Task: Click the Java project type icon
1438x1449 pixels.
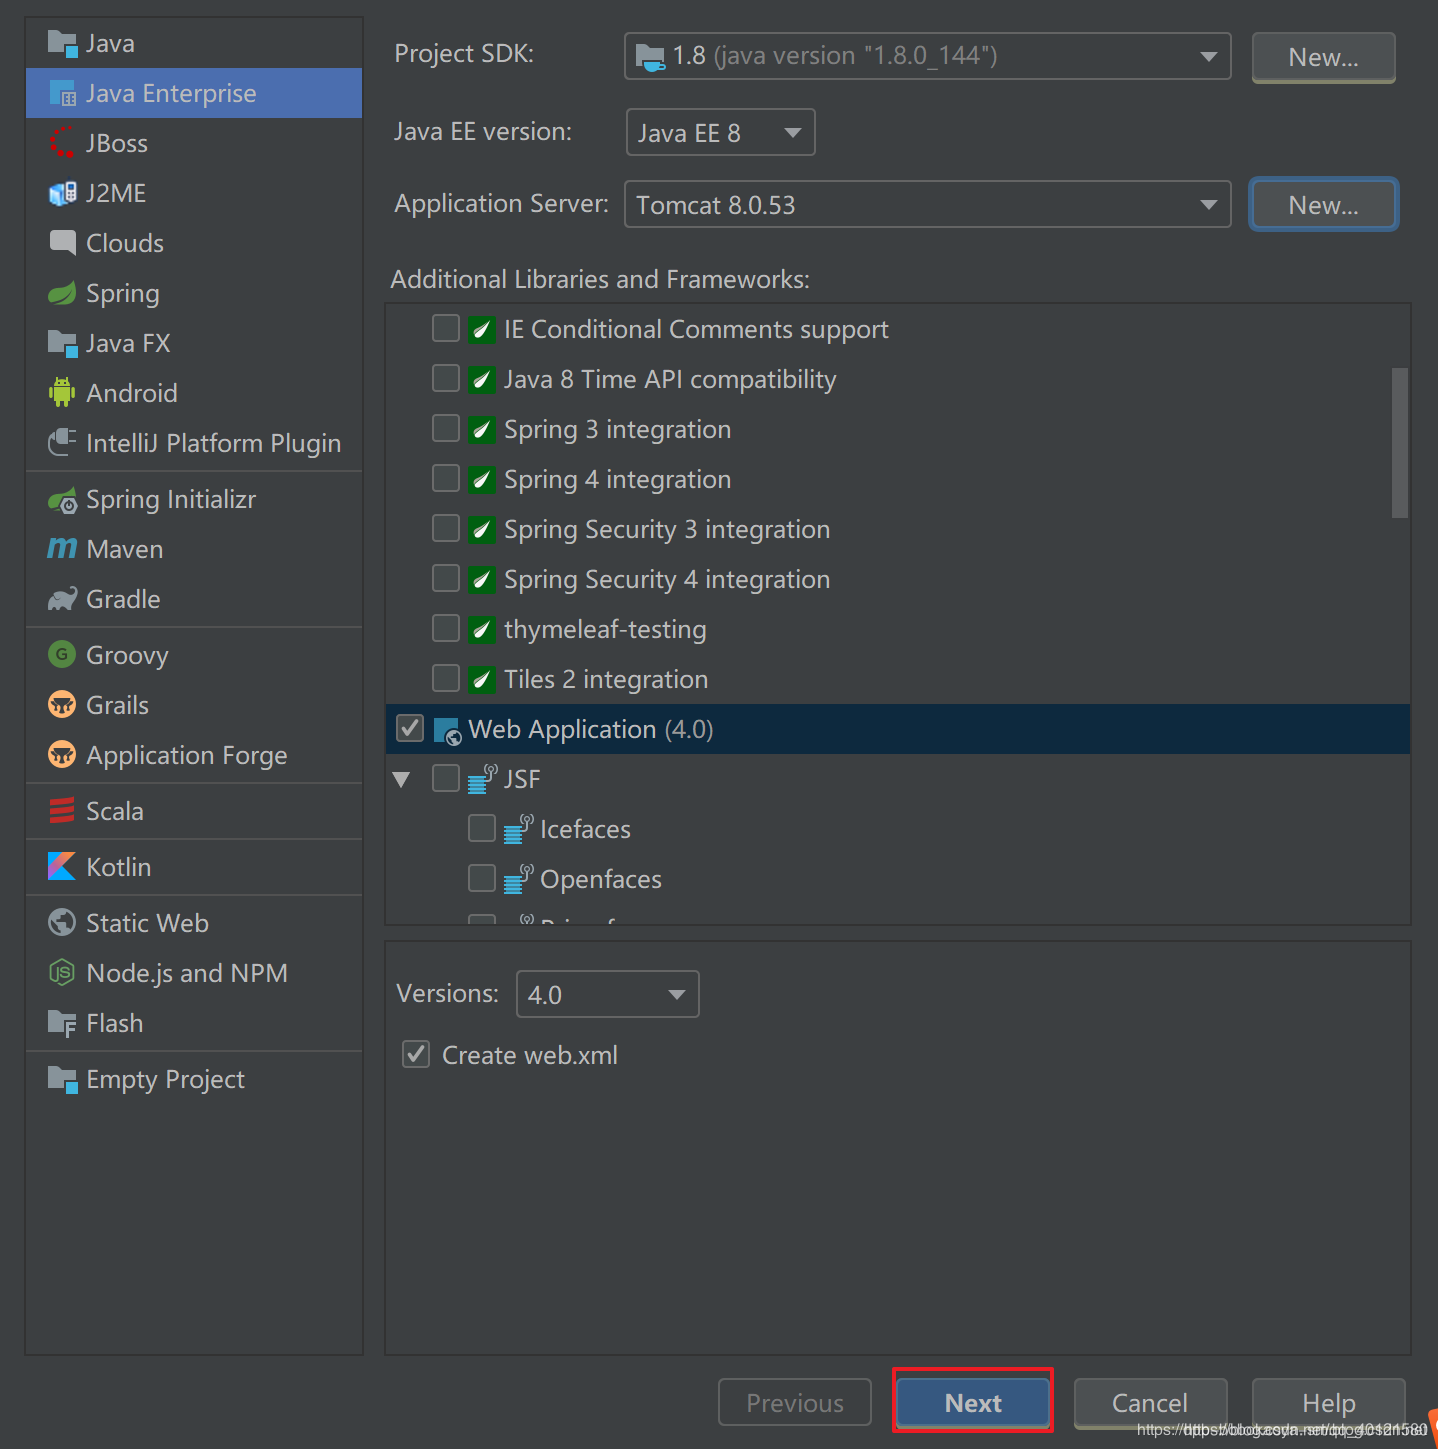Action: click(x=62, y=43)
